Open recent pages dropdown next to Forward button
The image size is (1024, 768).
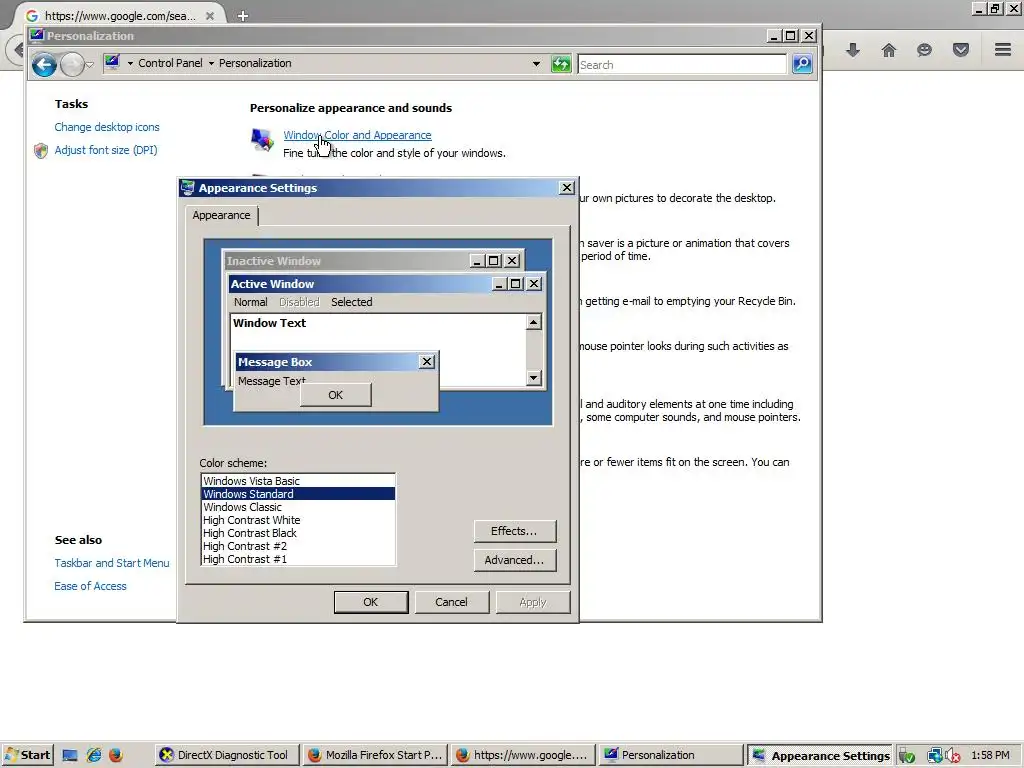pyautogui.click(x=90, y=65)
